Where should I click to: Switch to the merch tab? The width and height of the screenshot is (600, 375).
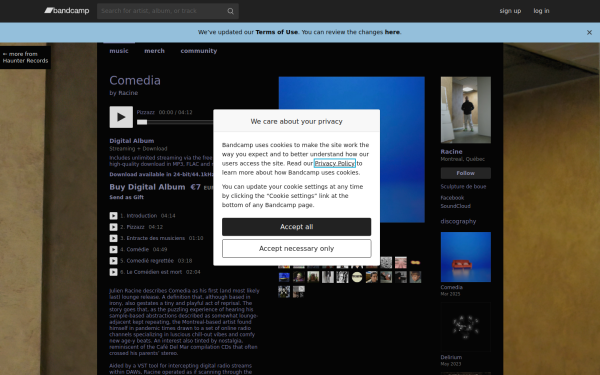pyautogui.click(x=155, y=51)
